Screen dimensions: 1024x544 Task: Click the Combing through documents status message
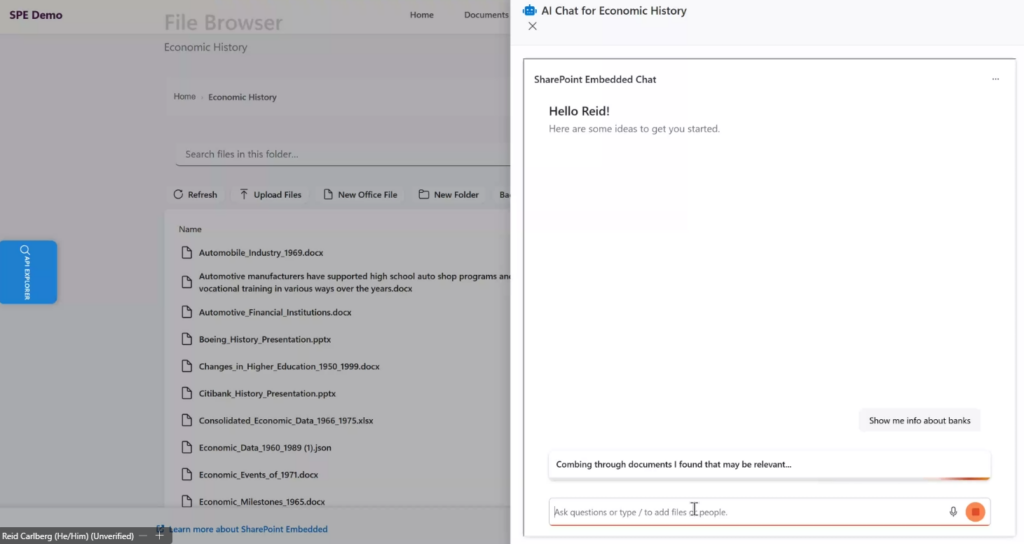click(x=769, y=464)
